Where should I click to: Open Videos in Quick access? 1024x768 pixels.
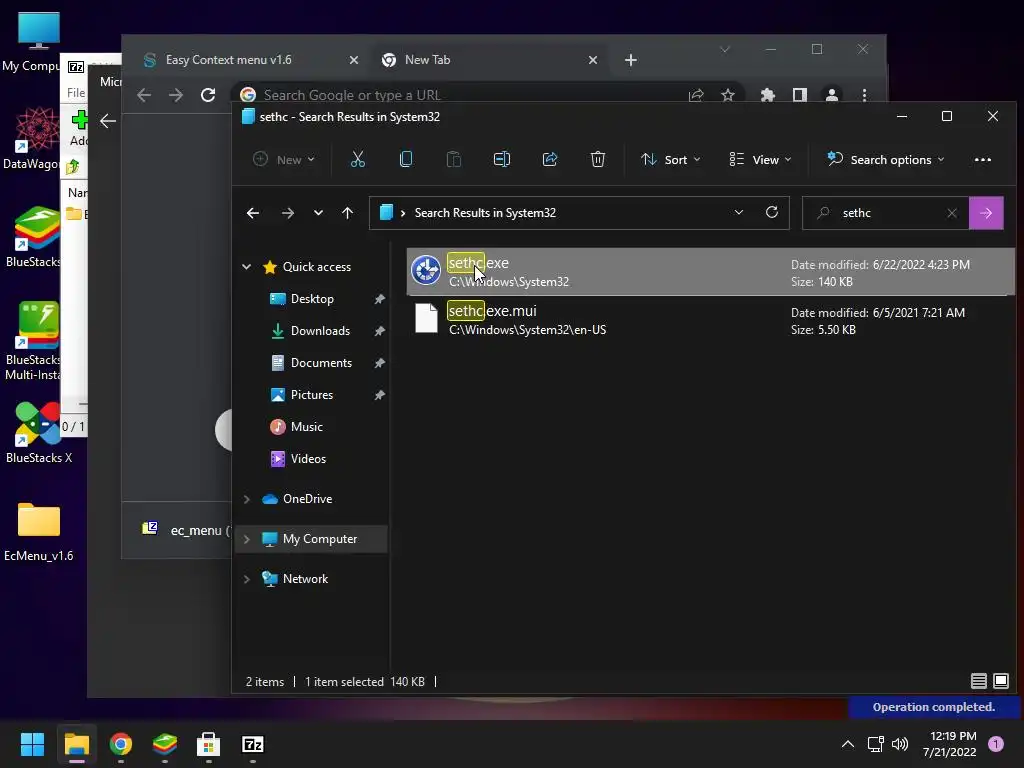point(308,458)
